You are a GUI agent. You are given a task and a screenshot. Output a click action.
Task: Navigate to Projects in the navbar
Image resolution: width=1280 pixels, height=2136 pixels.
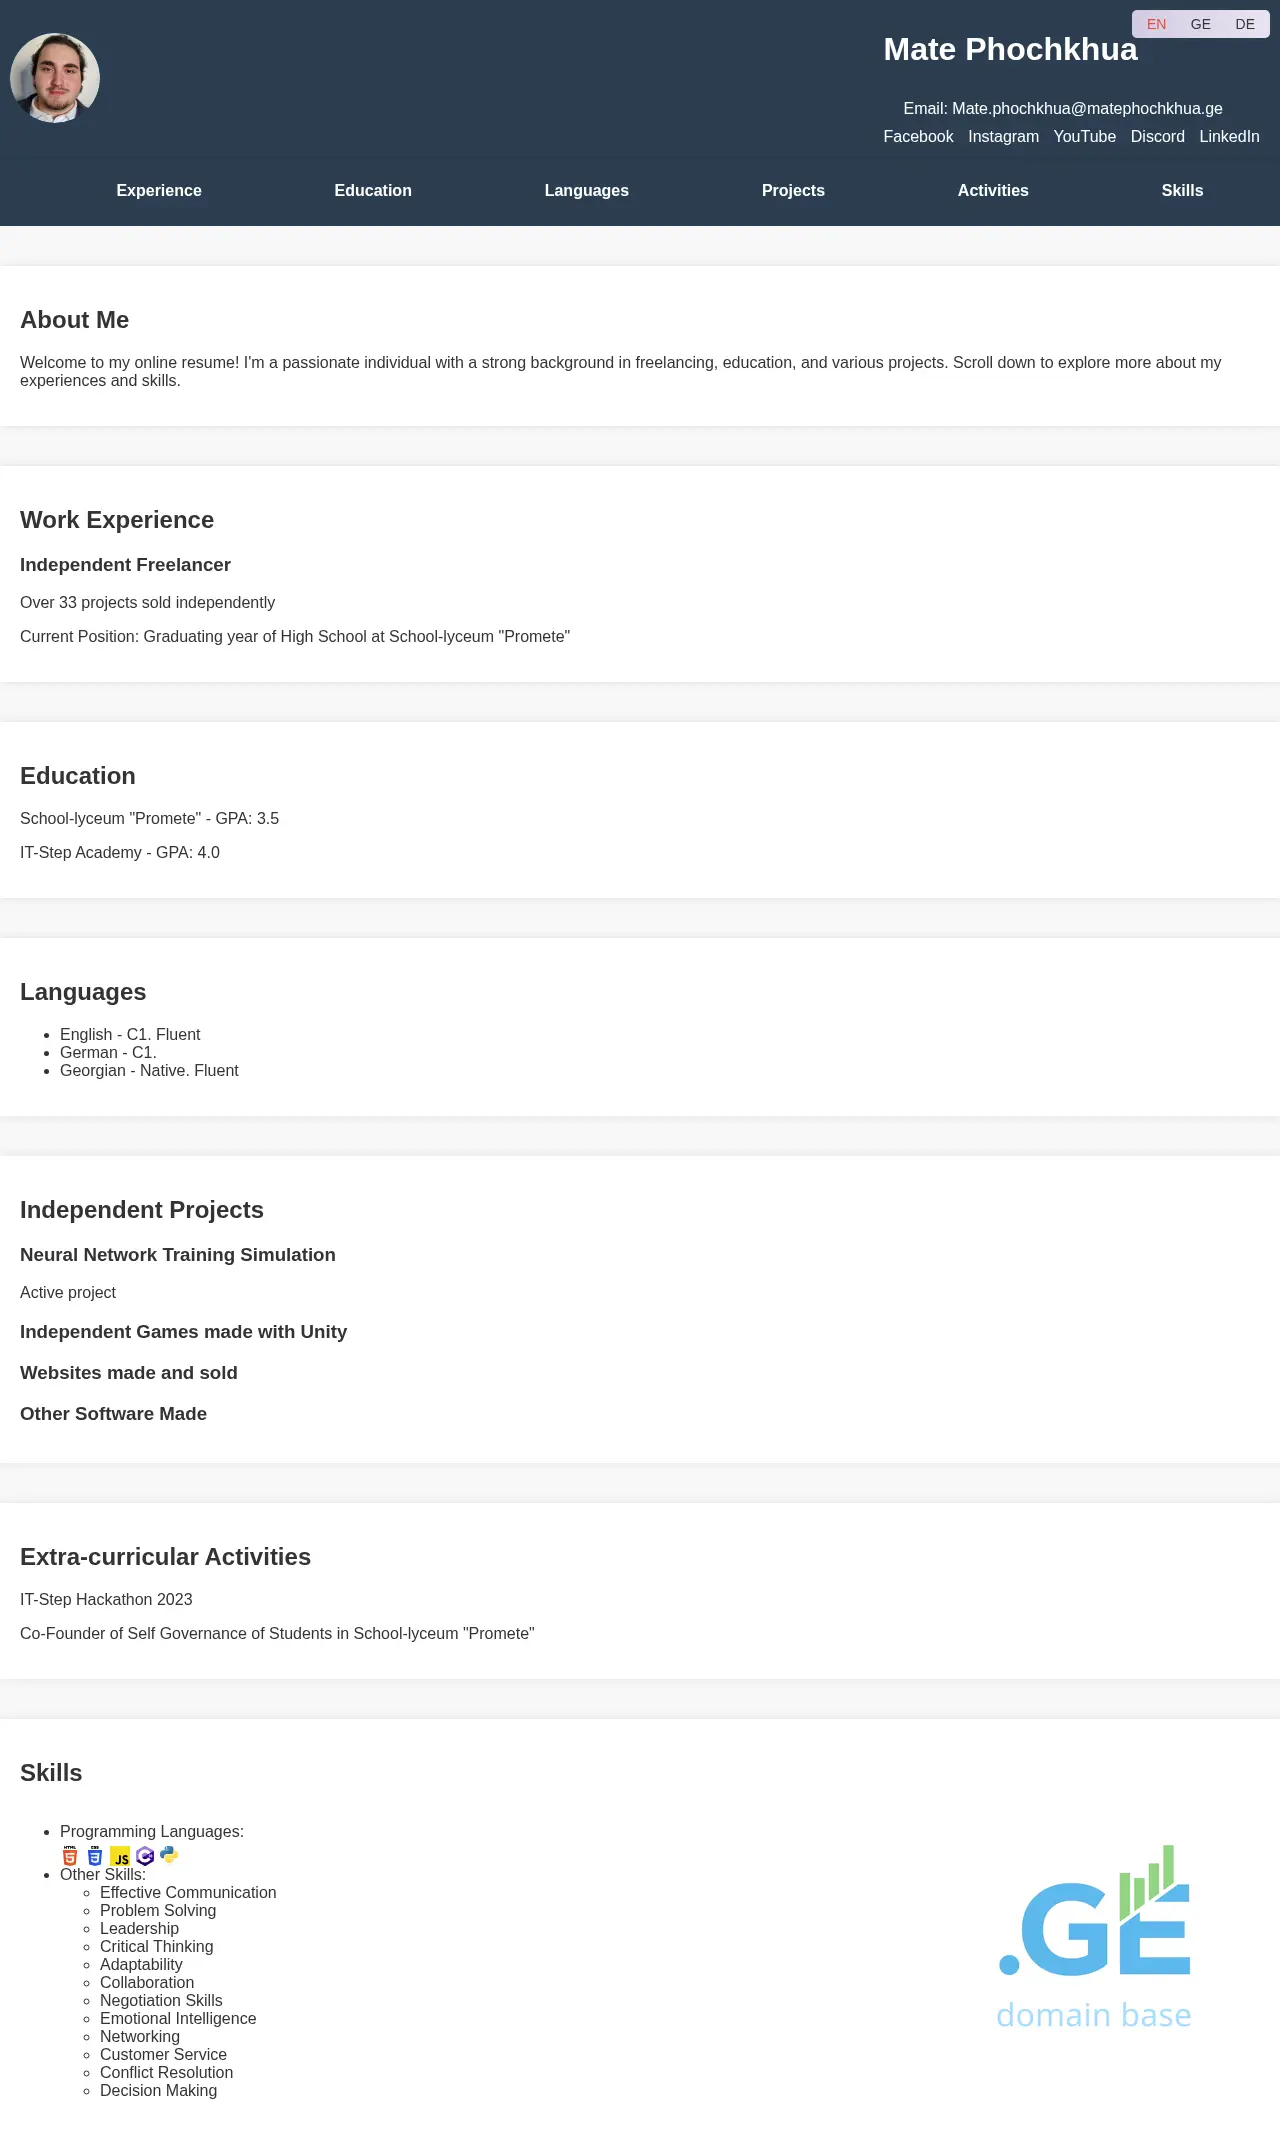point(793,190)
